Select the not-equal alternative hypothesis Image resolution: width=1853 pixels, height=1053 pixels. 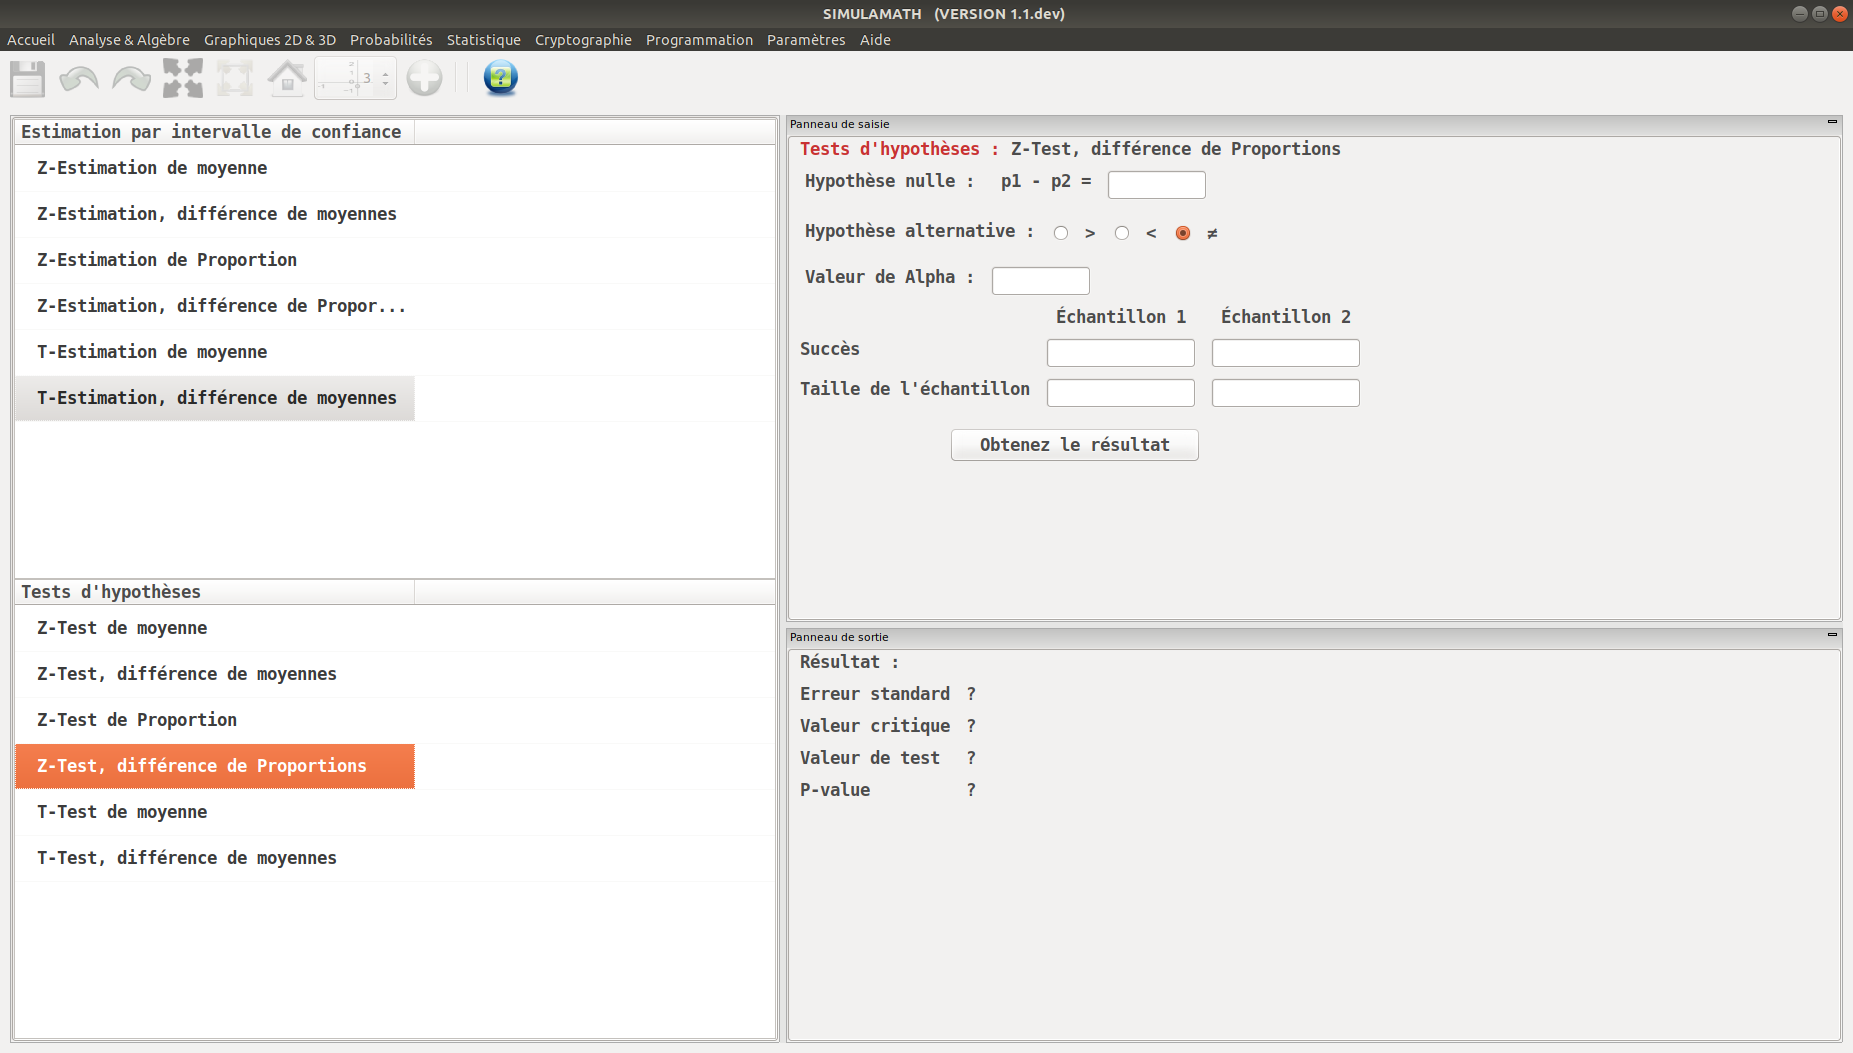1183,233
